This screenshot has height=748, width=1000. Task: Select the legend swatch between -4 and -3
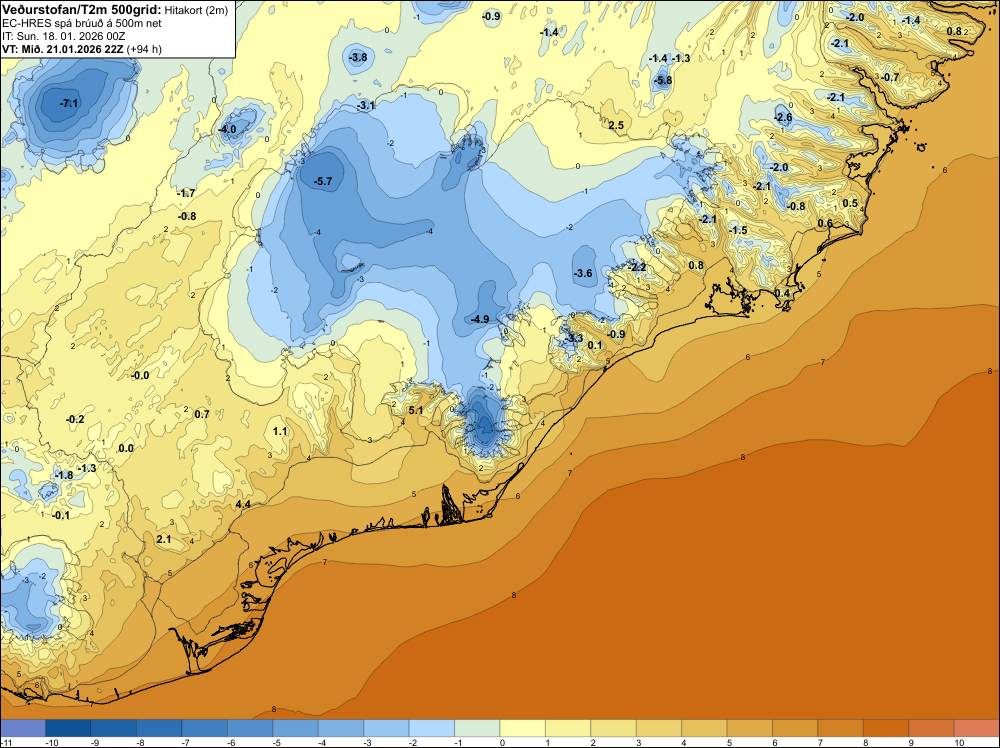point(341,728)
